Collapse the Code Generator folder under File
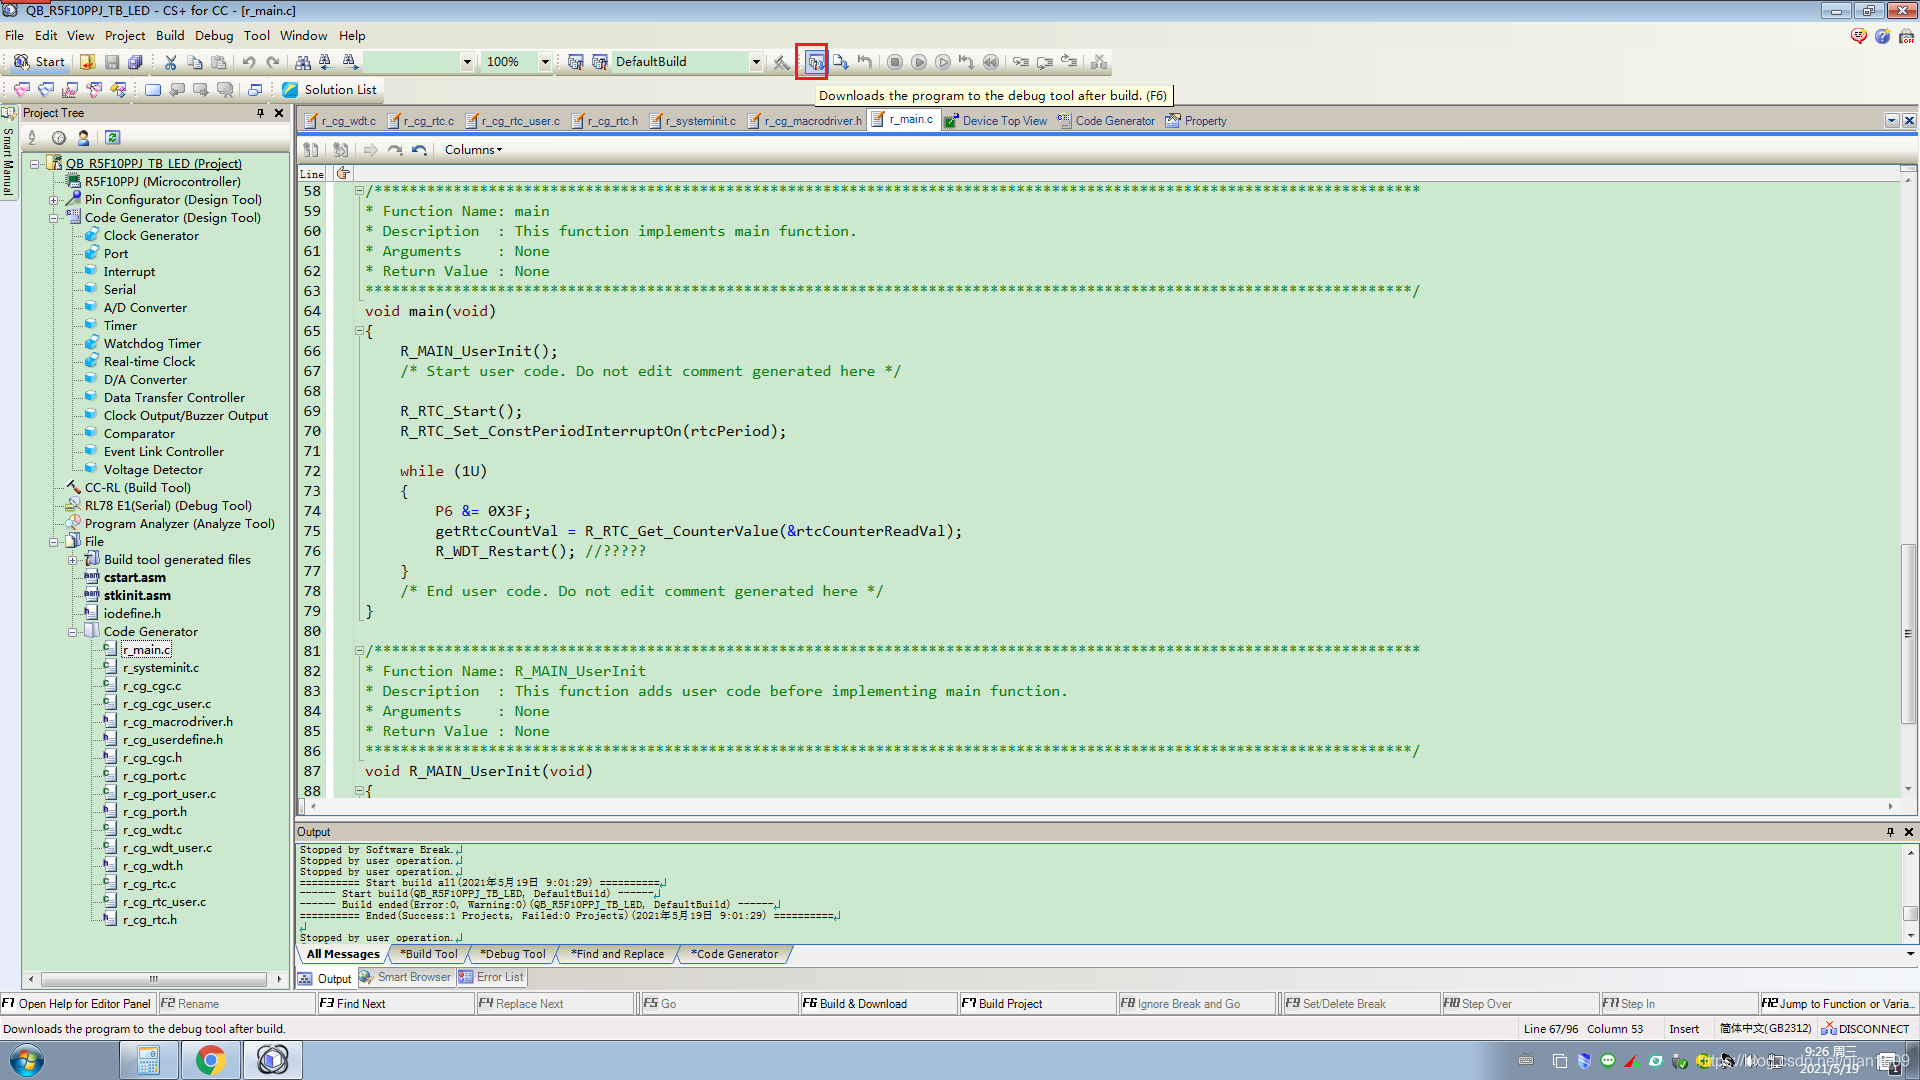The width and height of the screenshot is (1920, 1080). [73, 632]
